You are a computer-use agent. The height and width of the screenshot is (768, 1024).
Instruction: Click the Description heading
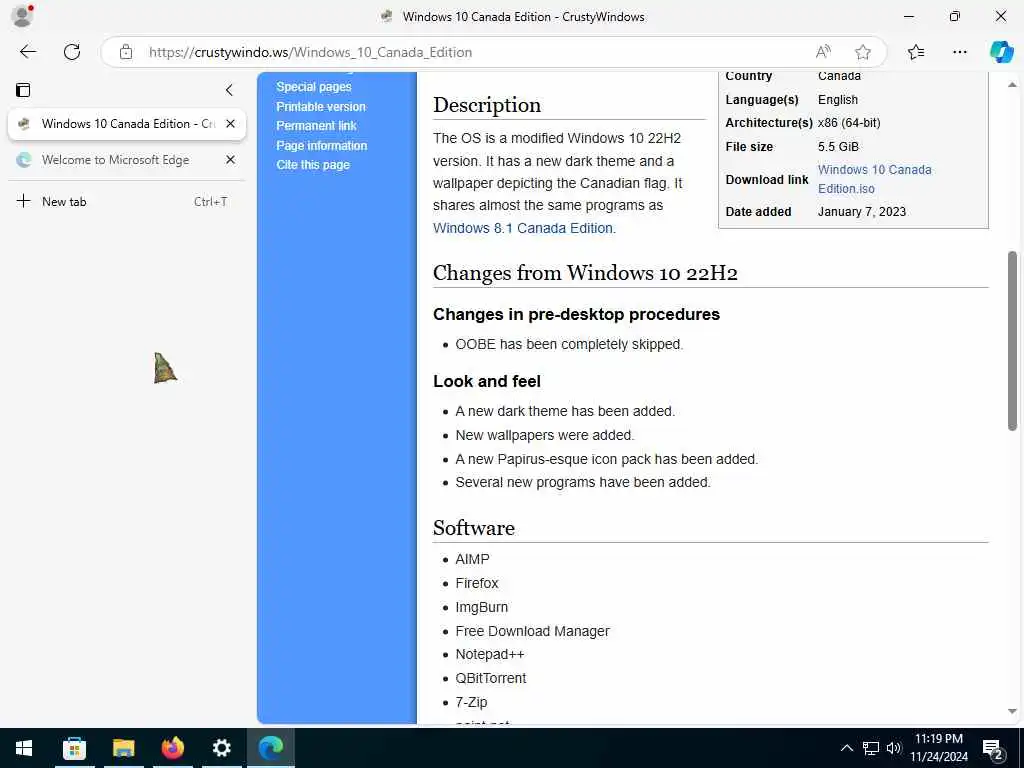pyautogui.click(x=487, y=104)
